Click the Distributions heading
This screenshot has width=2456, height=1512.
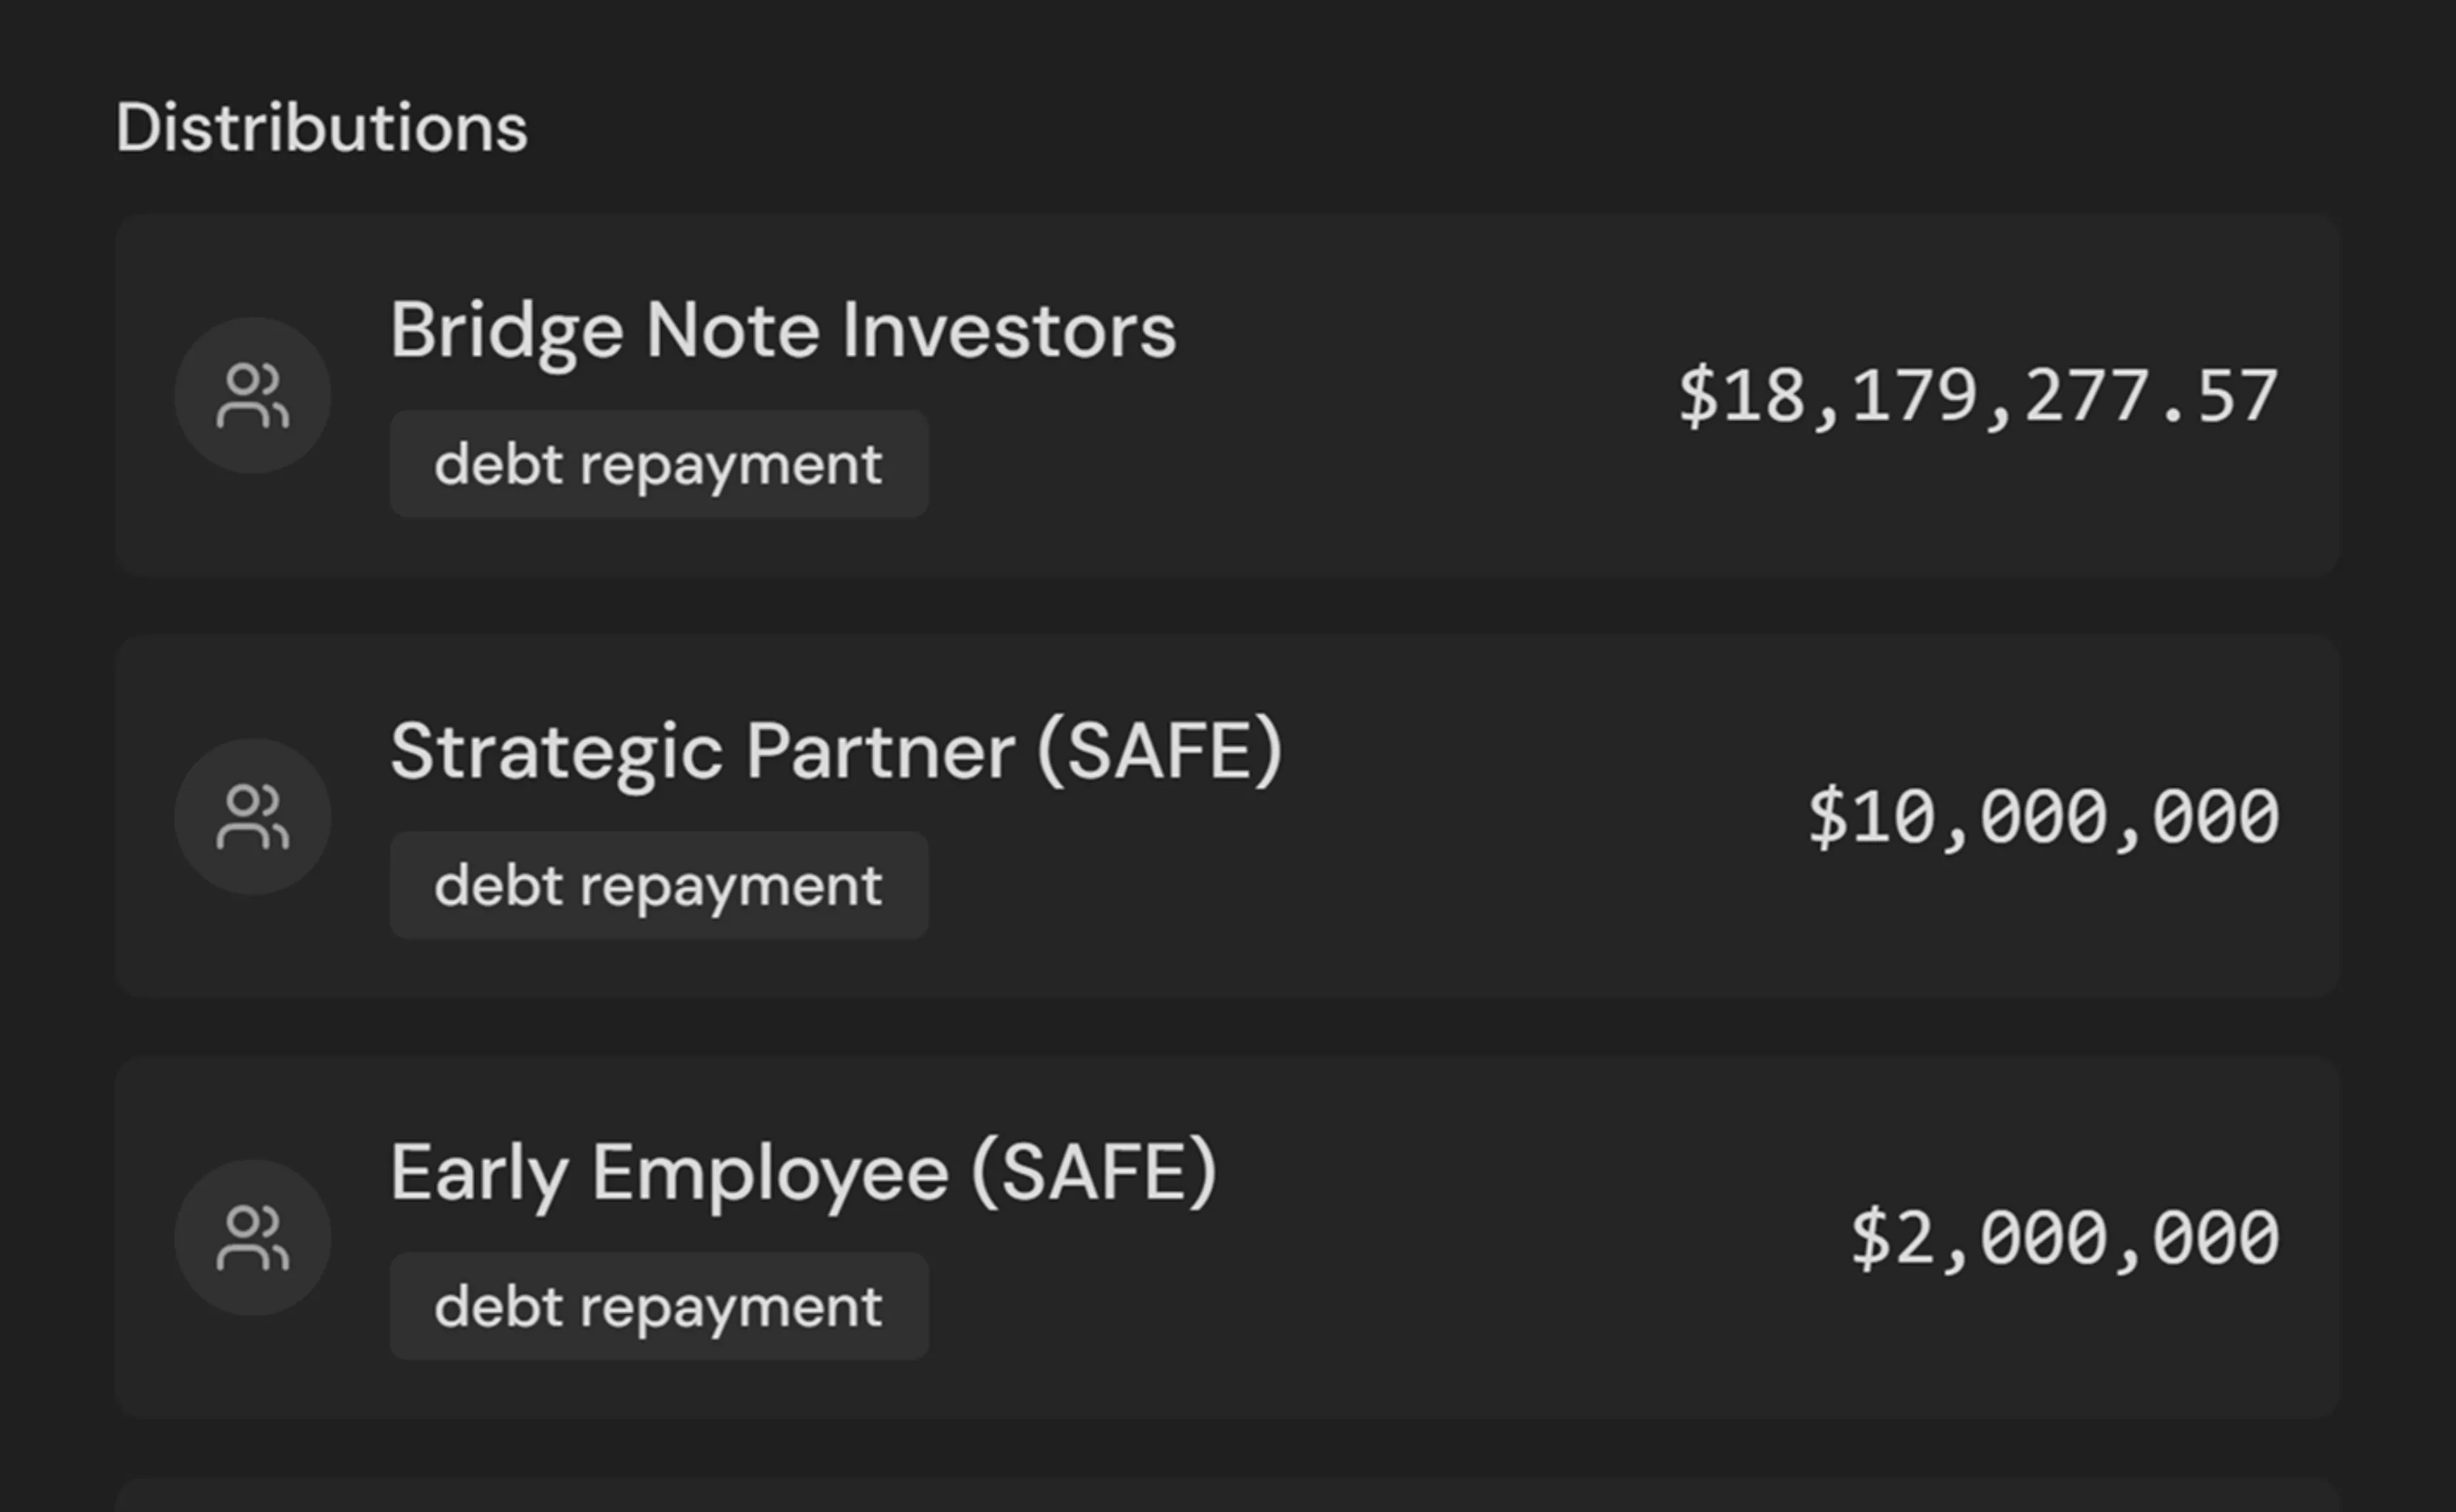click(321, 128)
